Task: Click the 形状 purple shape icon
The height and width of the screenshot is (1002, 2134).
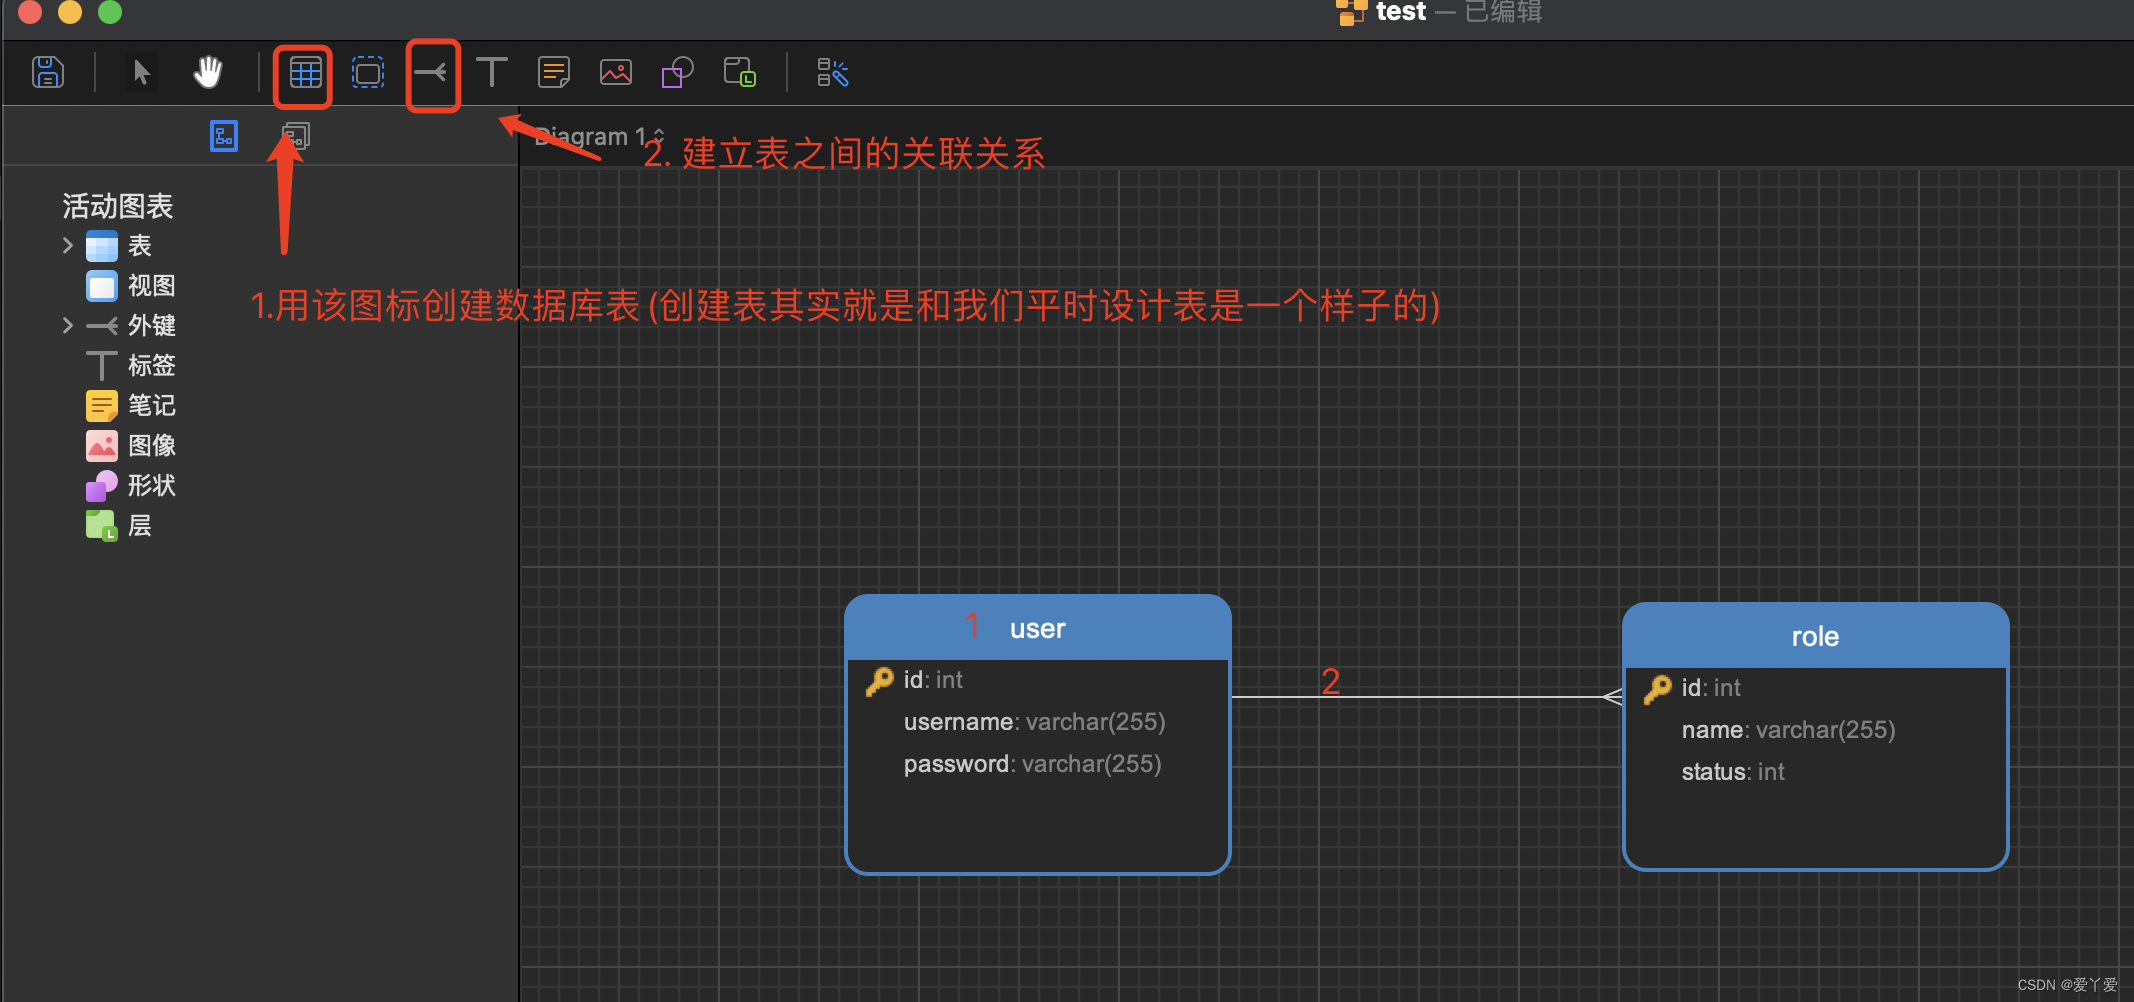Action: tap(102, 486)
